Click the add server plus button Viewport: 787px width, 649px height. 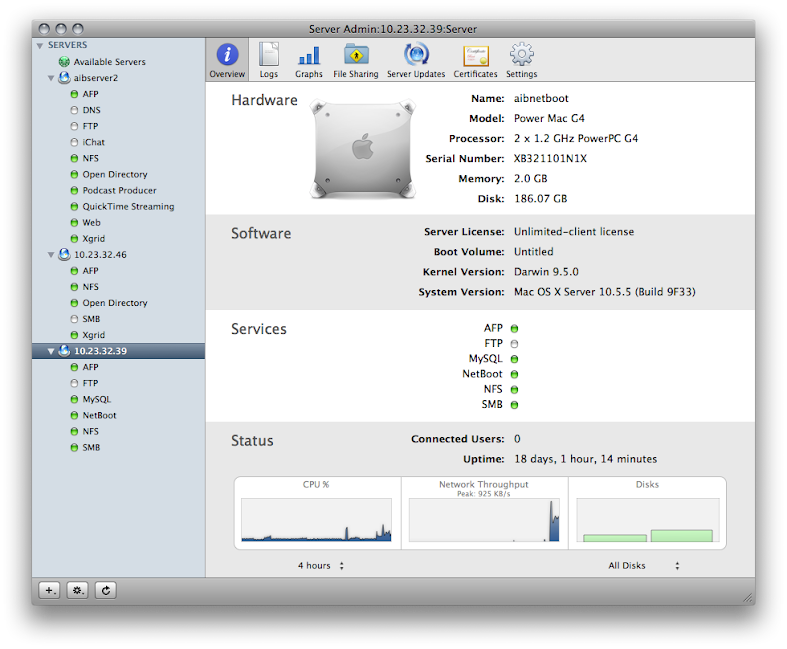(x=49, y=590)
